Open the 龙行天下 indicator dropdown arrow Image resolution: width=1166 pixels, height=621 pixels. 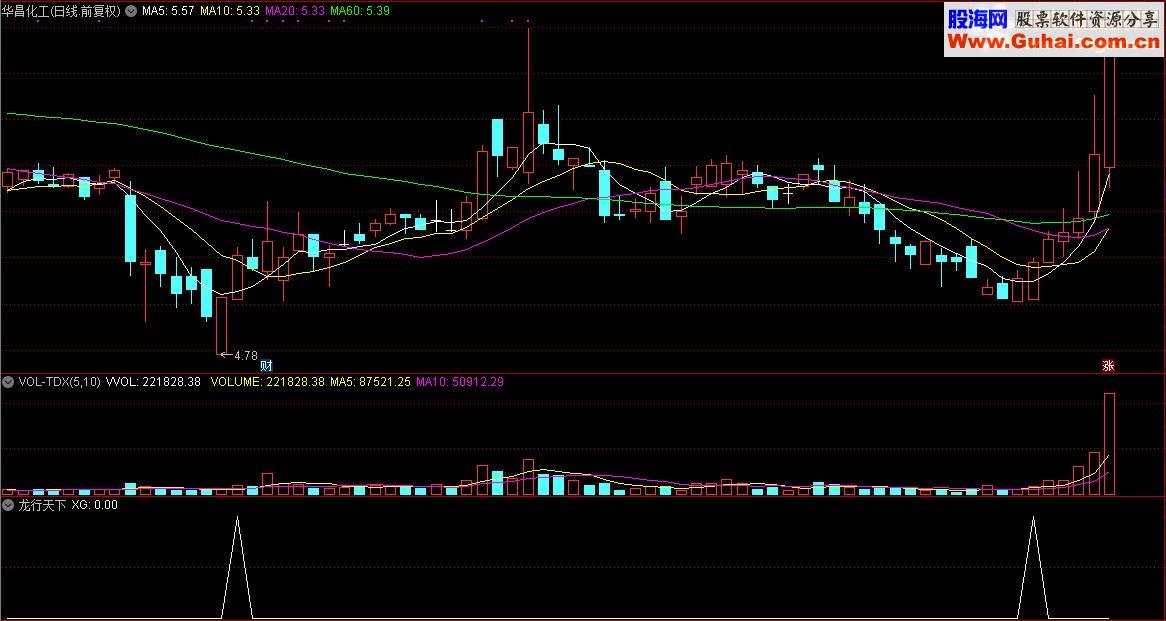pos(9,505)
